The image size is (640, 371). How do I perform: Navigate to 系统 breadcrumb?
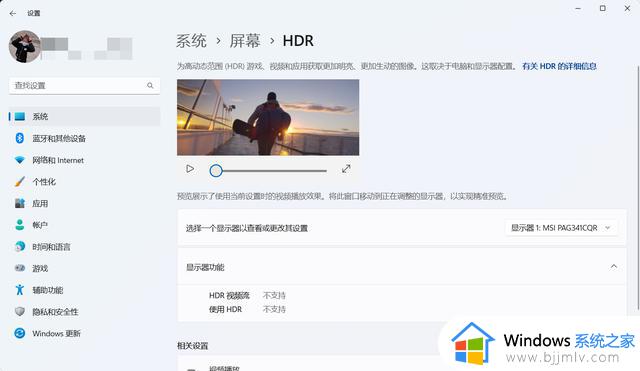pos(191,41)
